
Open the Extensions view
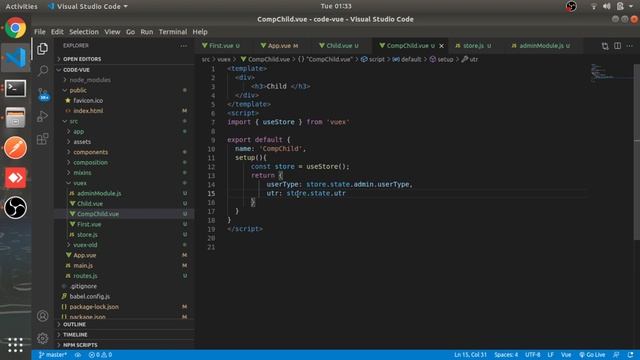(42, 139)
